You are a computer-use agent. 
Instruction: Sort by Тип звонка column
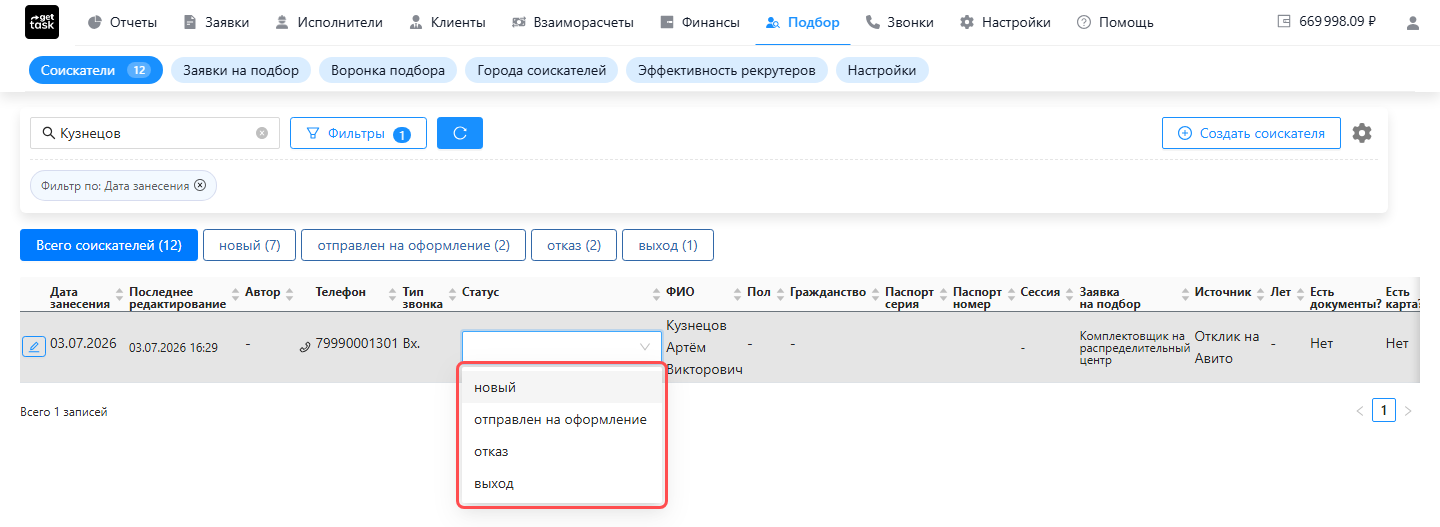(452, 293)
